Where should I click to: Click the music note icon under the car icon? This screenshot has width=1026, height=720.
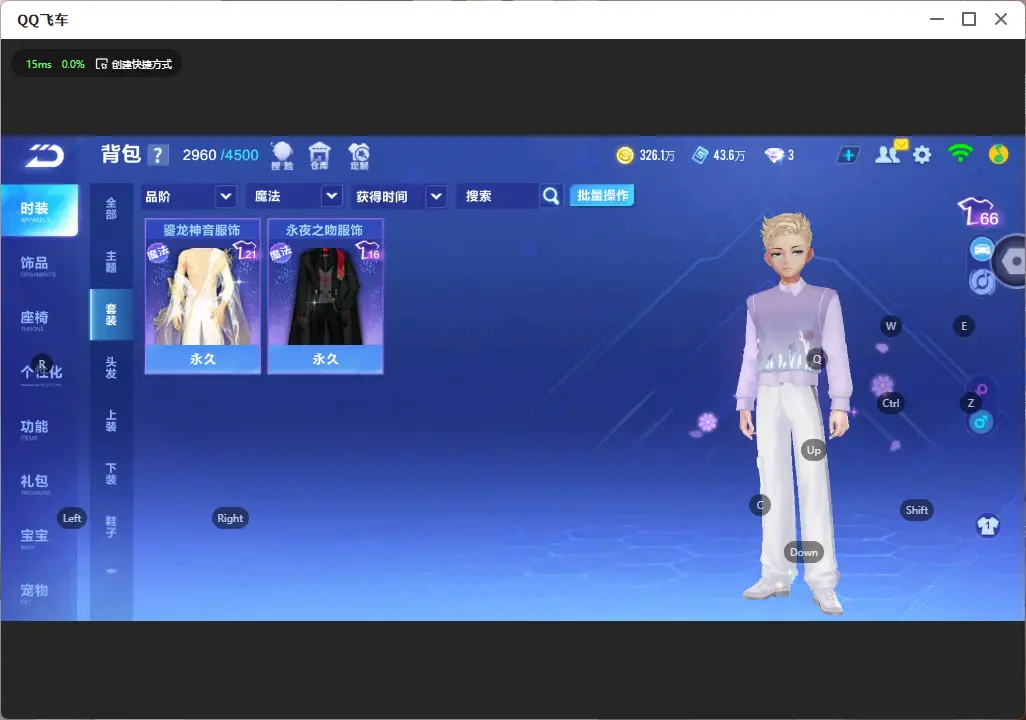pos(982,281)
